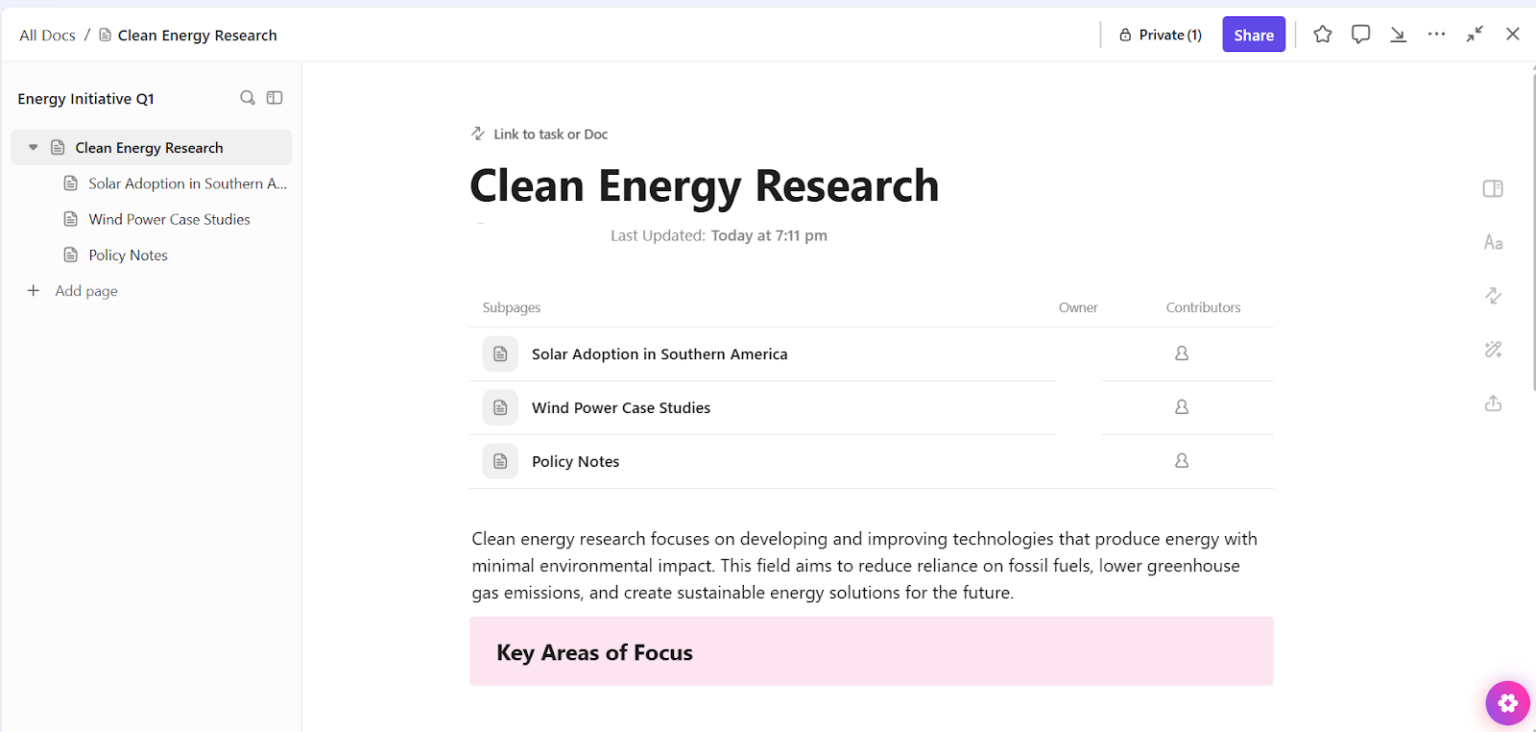Image resolution: width=1536 pixels, height=732 pixels.
Task: Collapse the Clean Energy Research page tree
Action: click(x=33, y=147)
